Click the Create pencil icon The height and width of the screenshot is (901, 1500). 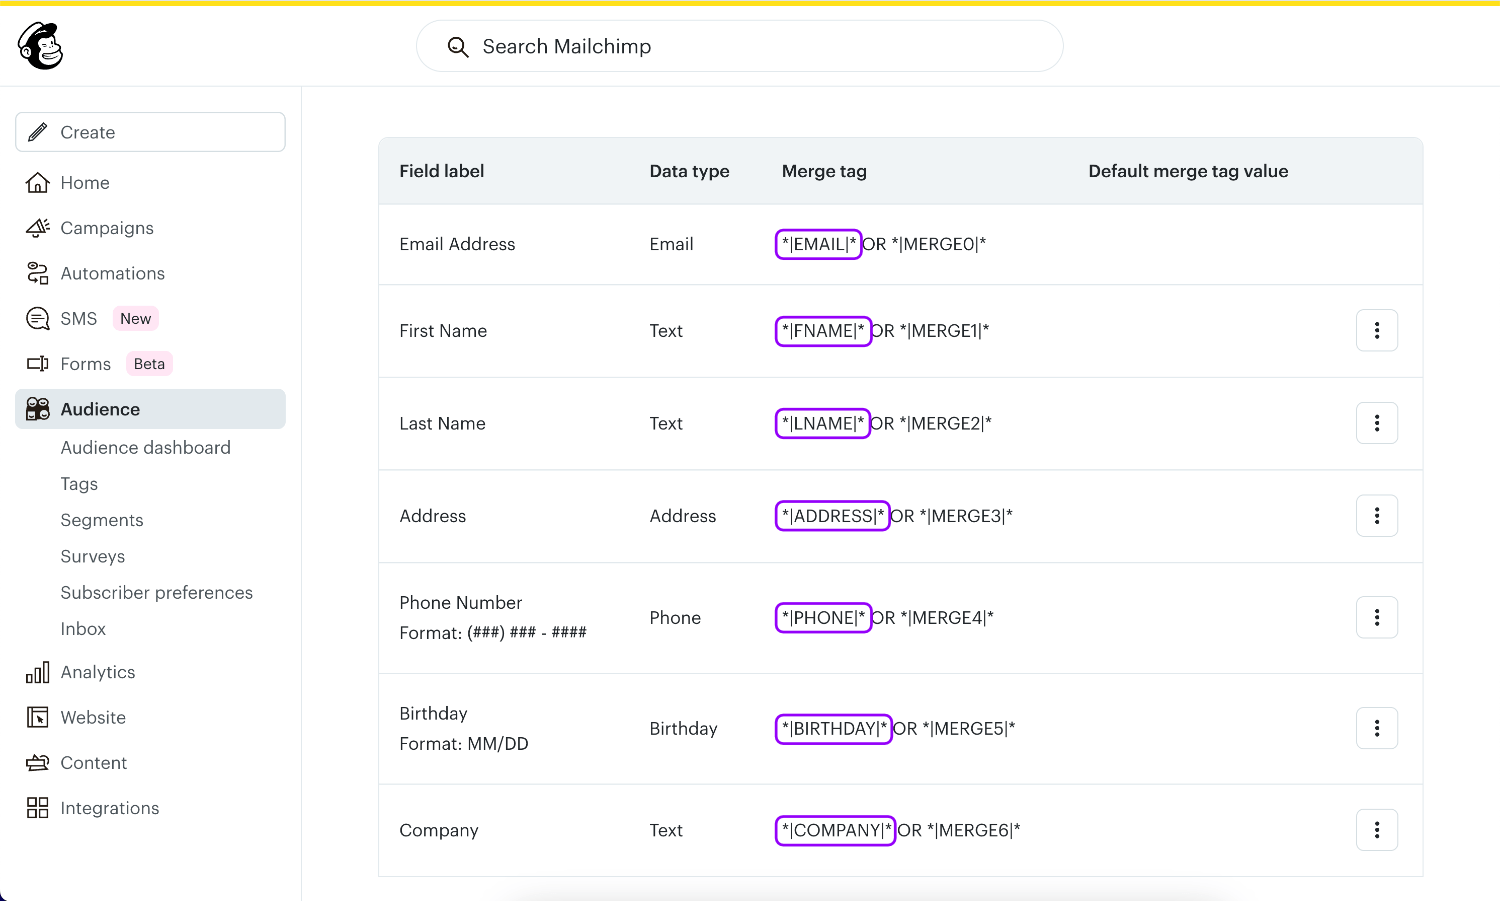[38, 132]
